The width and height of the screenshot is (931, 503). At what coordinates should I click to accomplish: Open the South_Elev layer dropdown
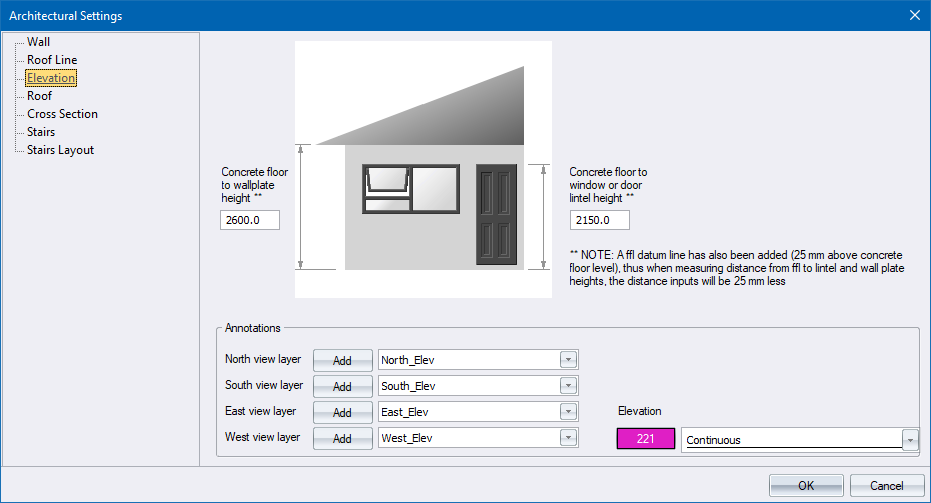[568, 386]
